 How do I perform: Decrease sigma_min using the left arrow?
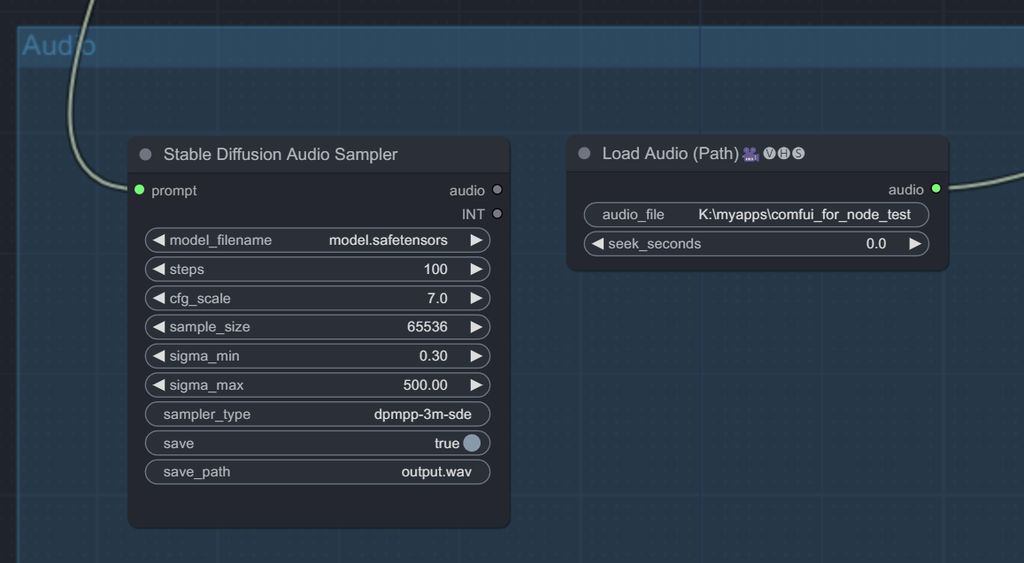pyautogui.click(x=159, y=356)
